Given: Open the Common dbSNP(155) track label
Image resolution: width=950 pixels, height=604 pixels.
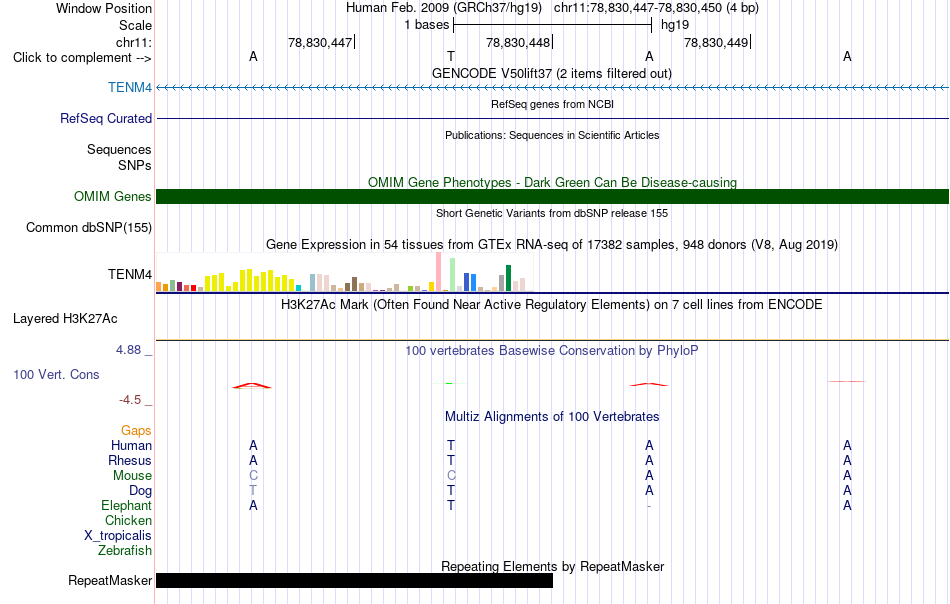Looking at the screenshot, I should 88,228.
